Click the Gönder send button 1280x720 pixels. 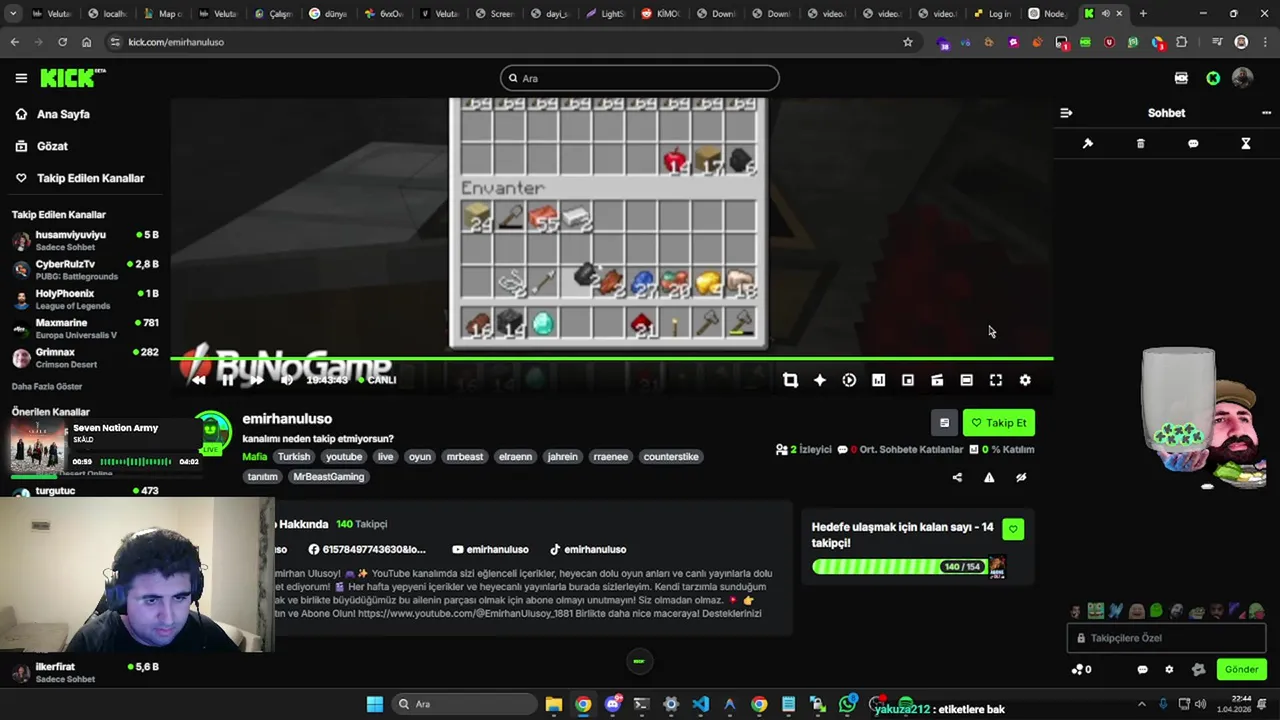1241,670
